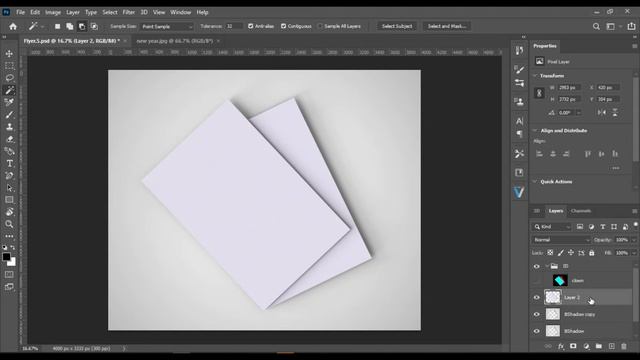Image resolution: width=640 pixels, height=360 pixels.
Task: Toggle Anti-alias checkbox
Action: coord(251,26)
